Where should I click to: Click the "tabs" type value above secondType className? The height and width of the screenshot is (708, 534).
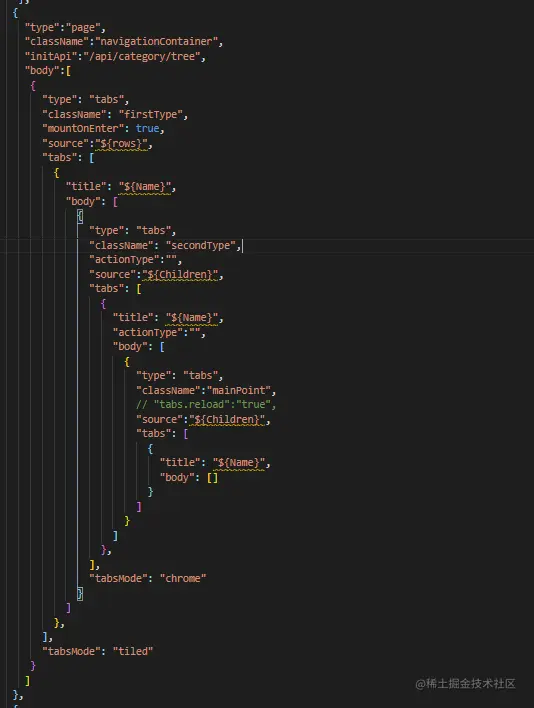point(153,230)
